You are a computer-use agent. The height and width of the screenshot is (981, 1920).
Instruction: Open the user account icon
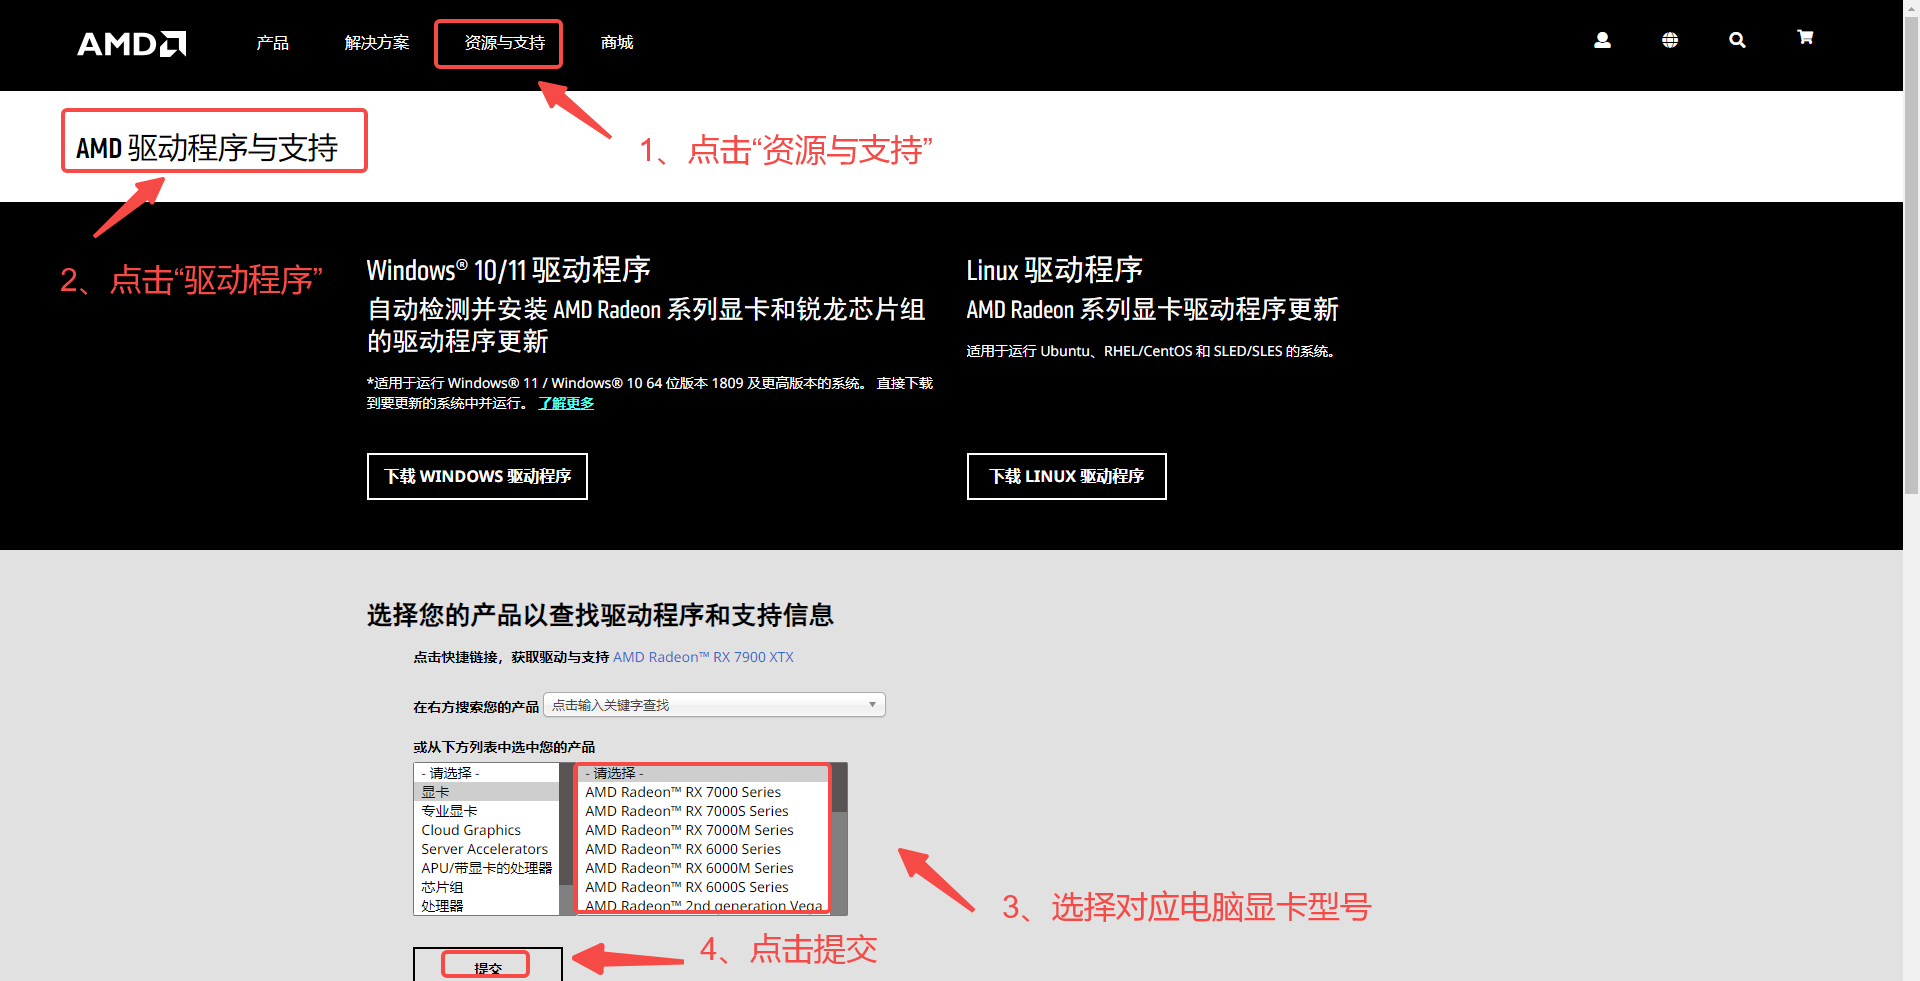[1602, 40]
